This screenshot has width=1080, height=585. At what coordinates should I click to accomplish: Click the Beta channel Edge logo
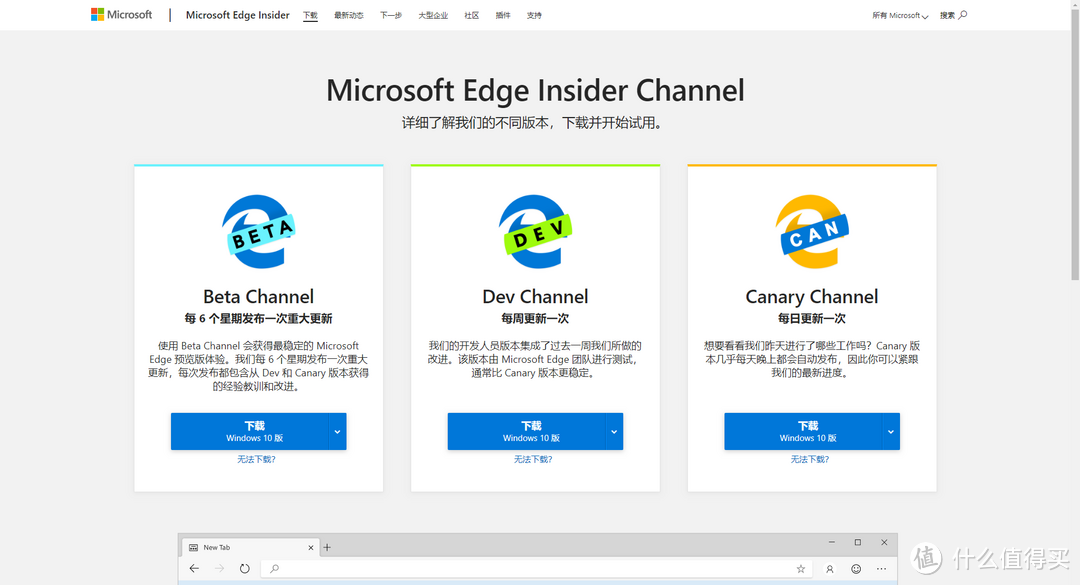[259, 232]
